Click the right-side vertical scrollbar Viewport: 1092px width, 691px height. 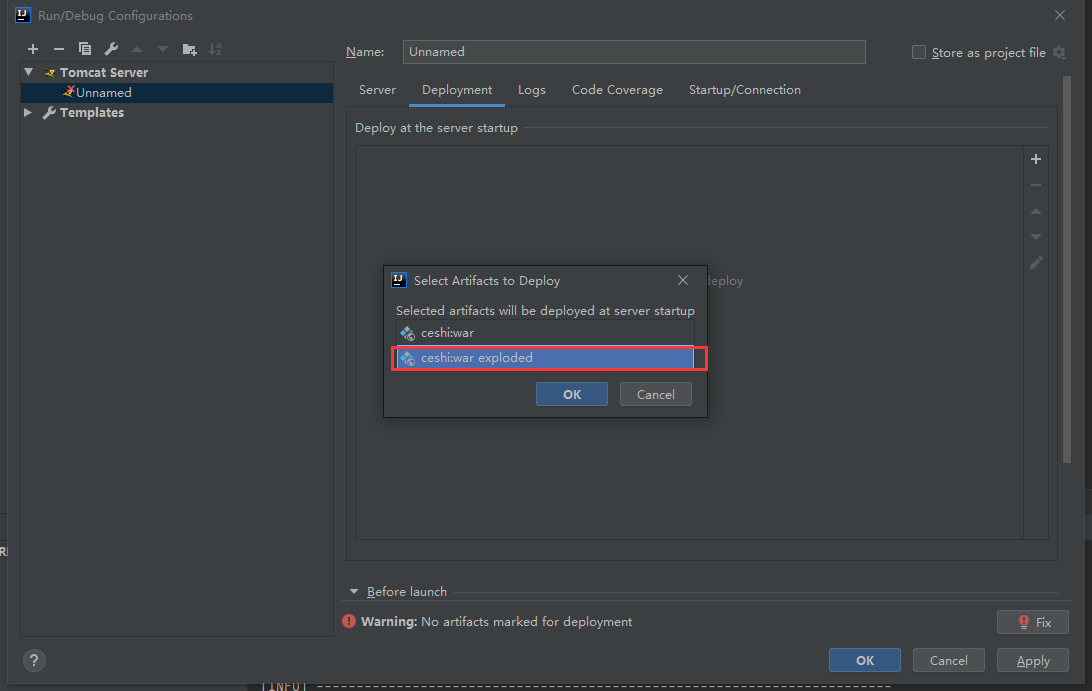1066,269
